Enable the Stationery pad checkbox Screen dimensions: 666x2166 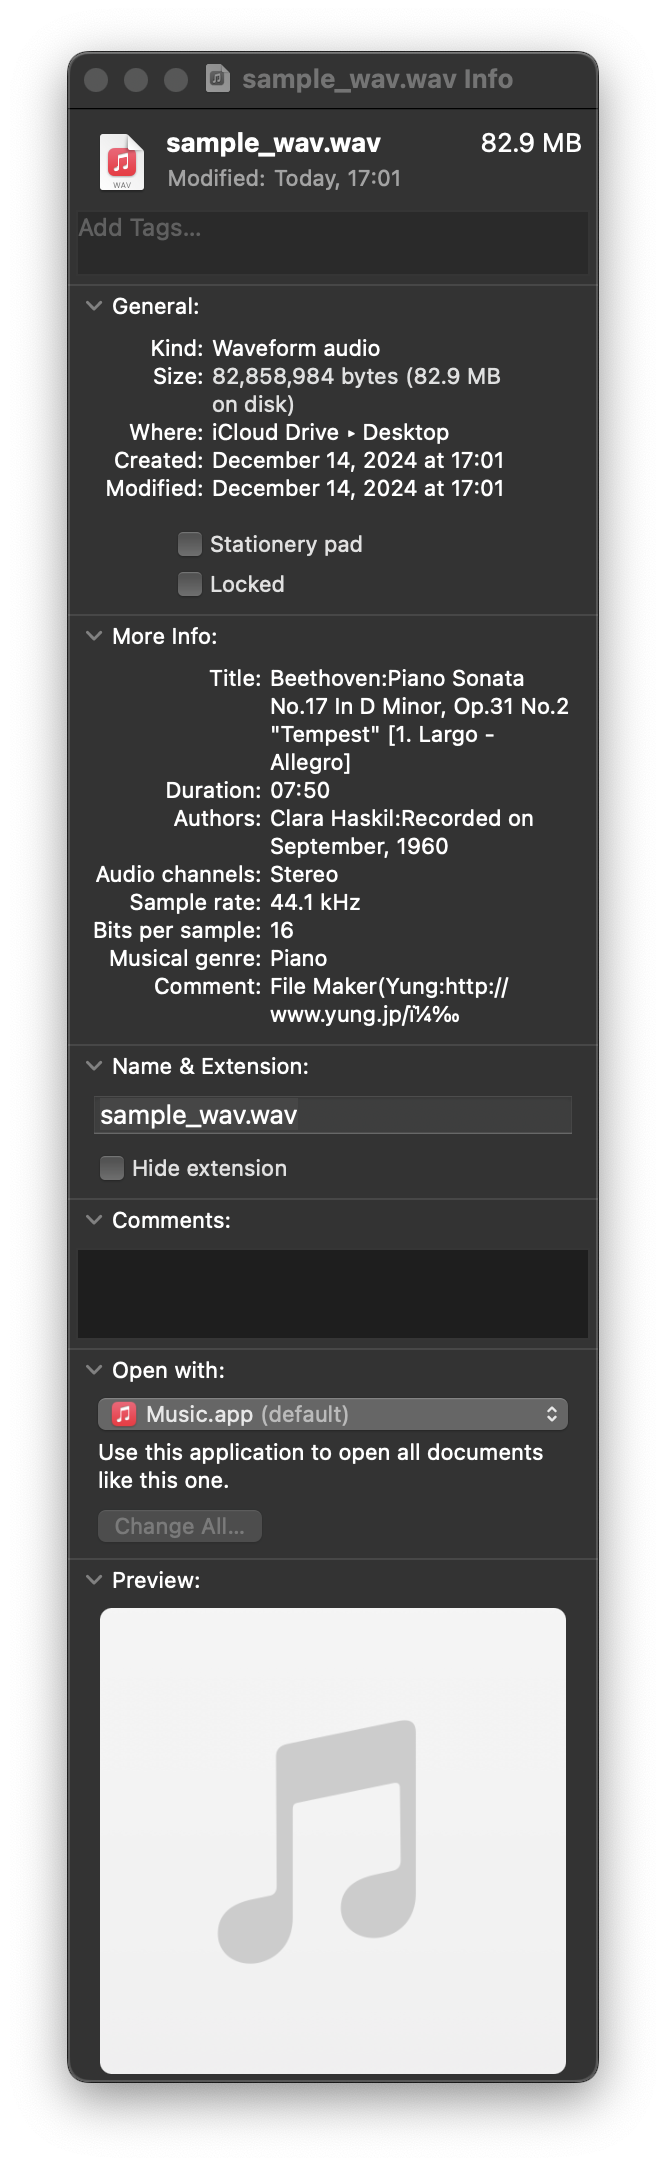click(188, 543)
